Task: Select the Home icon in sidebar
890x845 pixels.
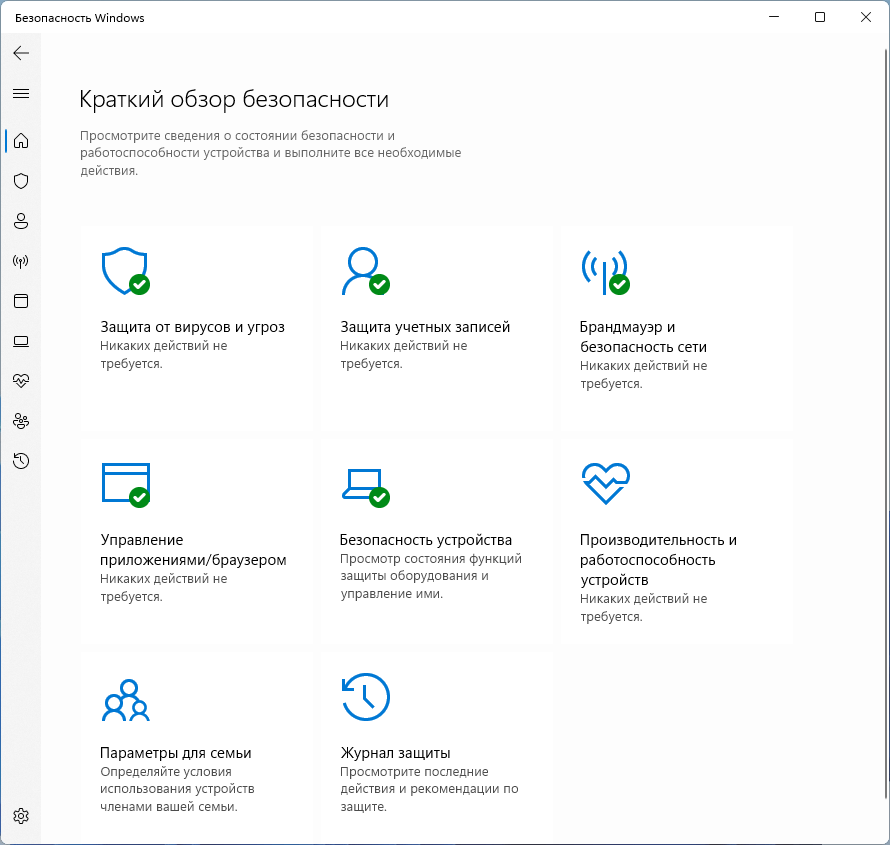Action: 21,141
